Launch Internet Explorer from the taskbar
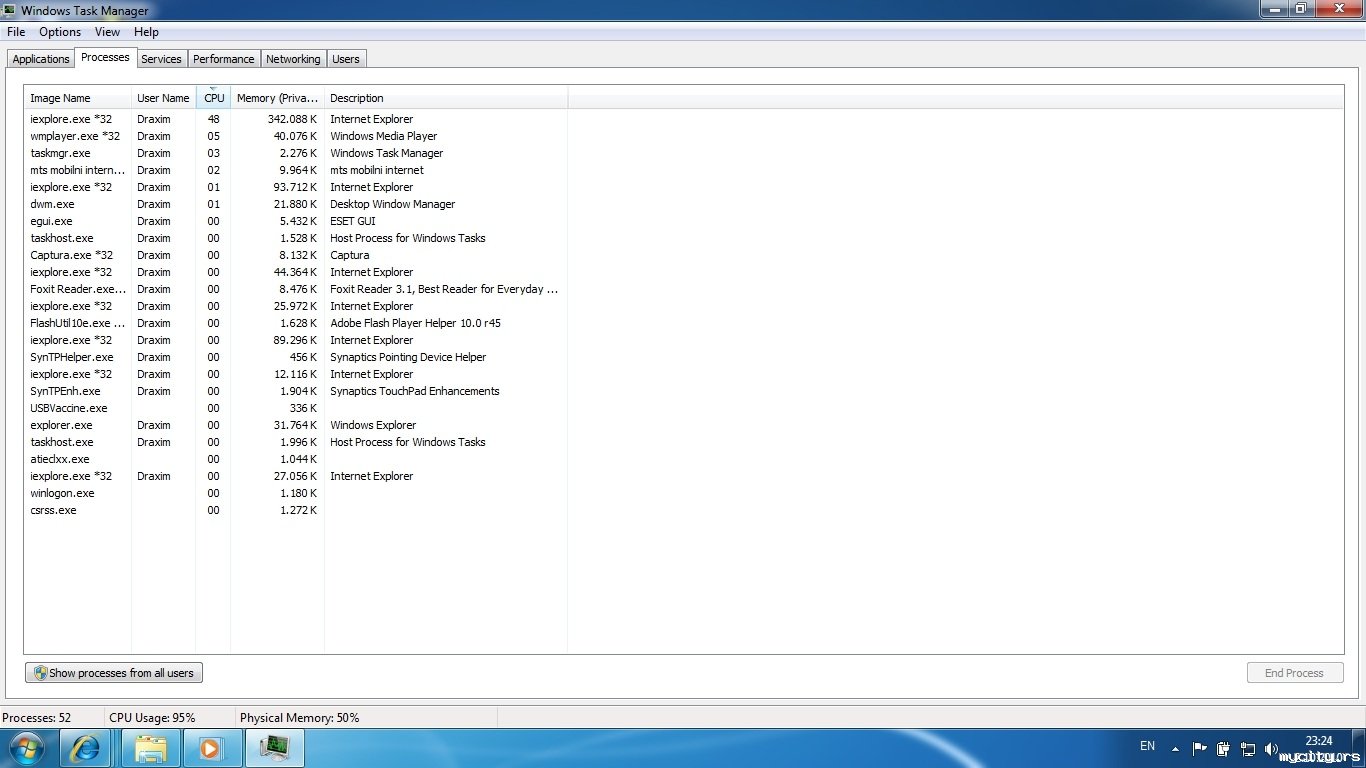Image resolution: width=1366 pixels, height=768 pixels. tap(86, 748)
